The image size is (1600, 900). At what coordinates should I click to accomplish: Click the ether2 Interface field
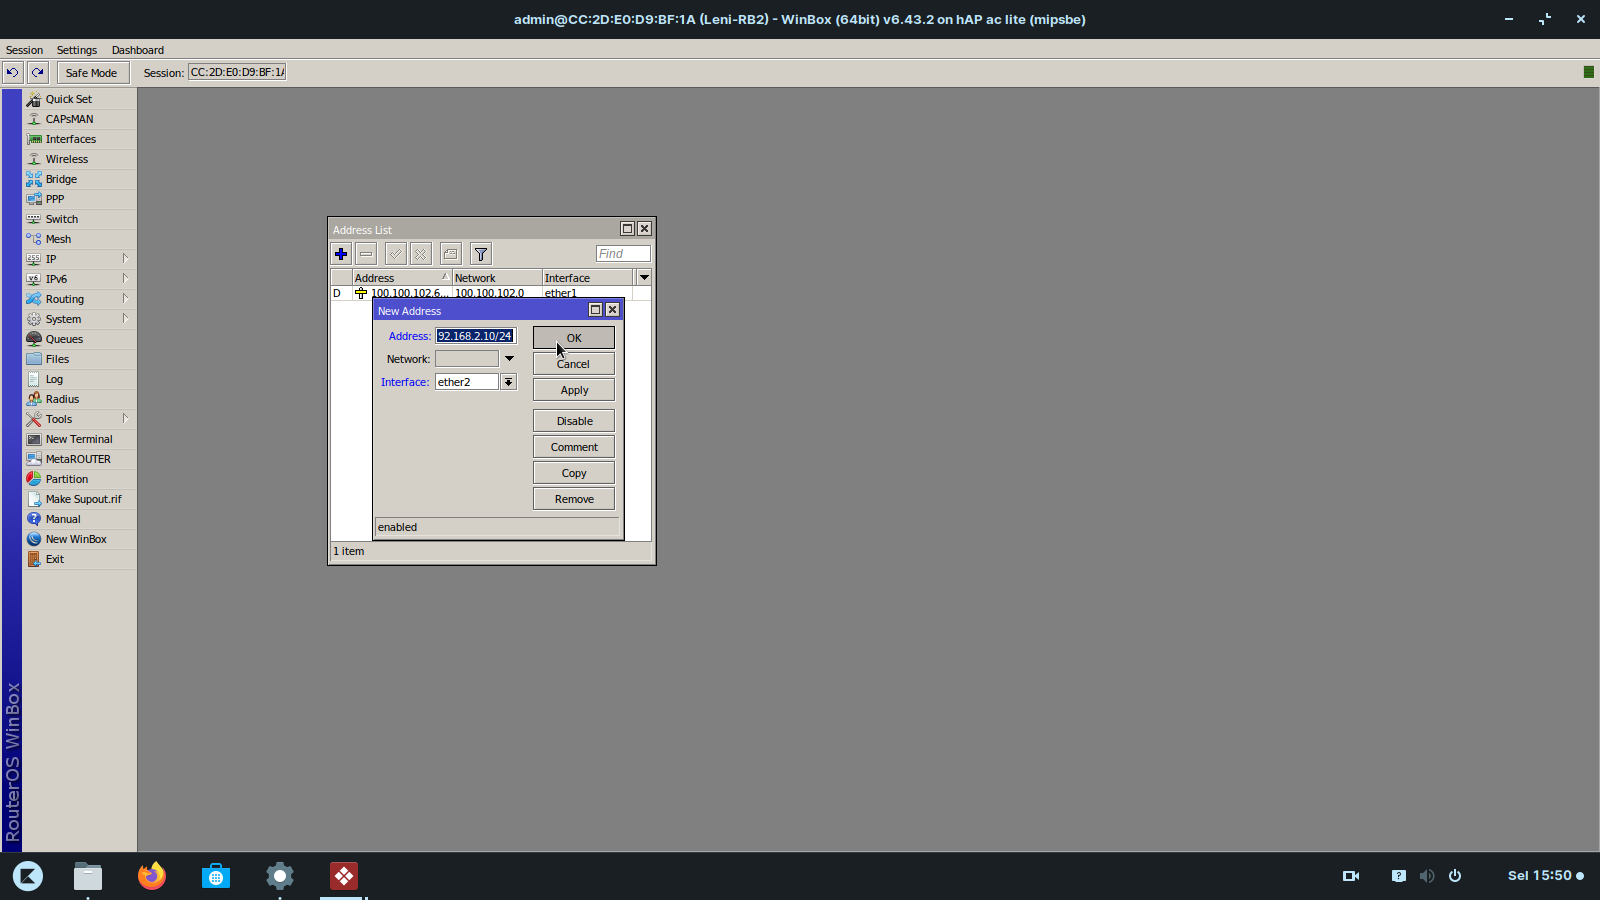(x=467, y=382)
